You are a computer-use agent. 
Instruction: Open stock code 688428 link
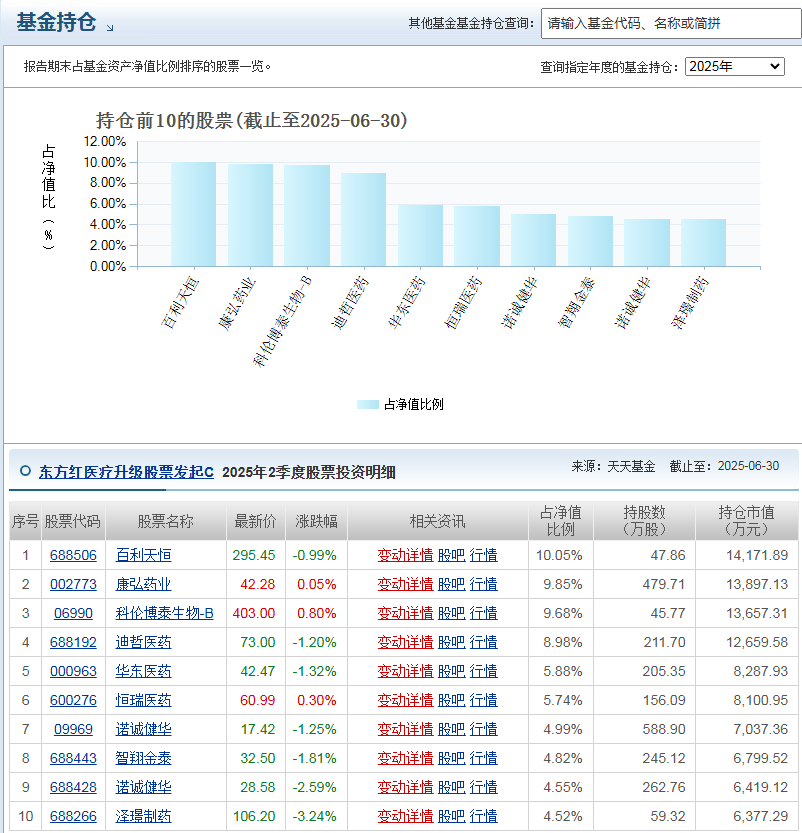click(x=73, y=787)
